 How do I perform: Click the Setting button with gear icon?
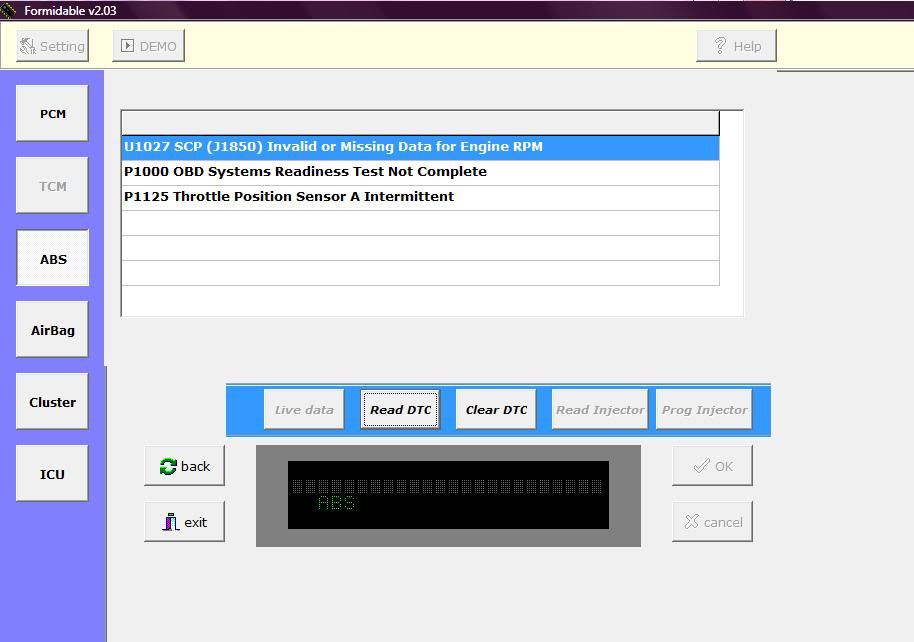coord(53,46)
